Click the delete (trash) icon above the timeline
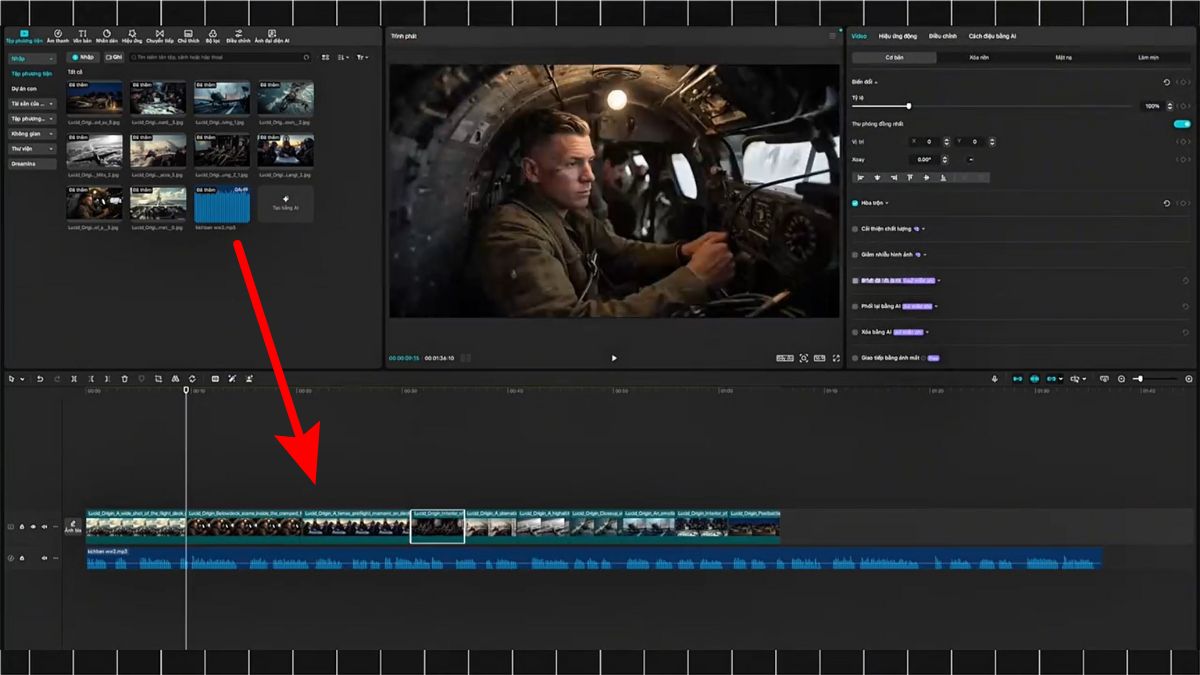The width and height of the screenshot is (1200, 675). pyautogui.click(x=124, y=379)
